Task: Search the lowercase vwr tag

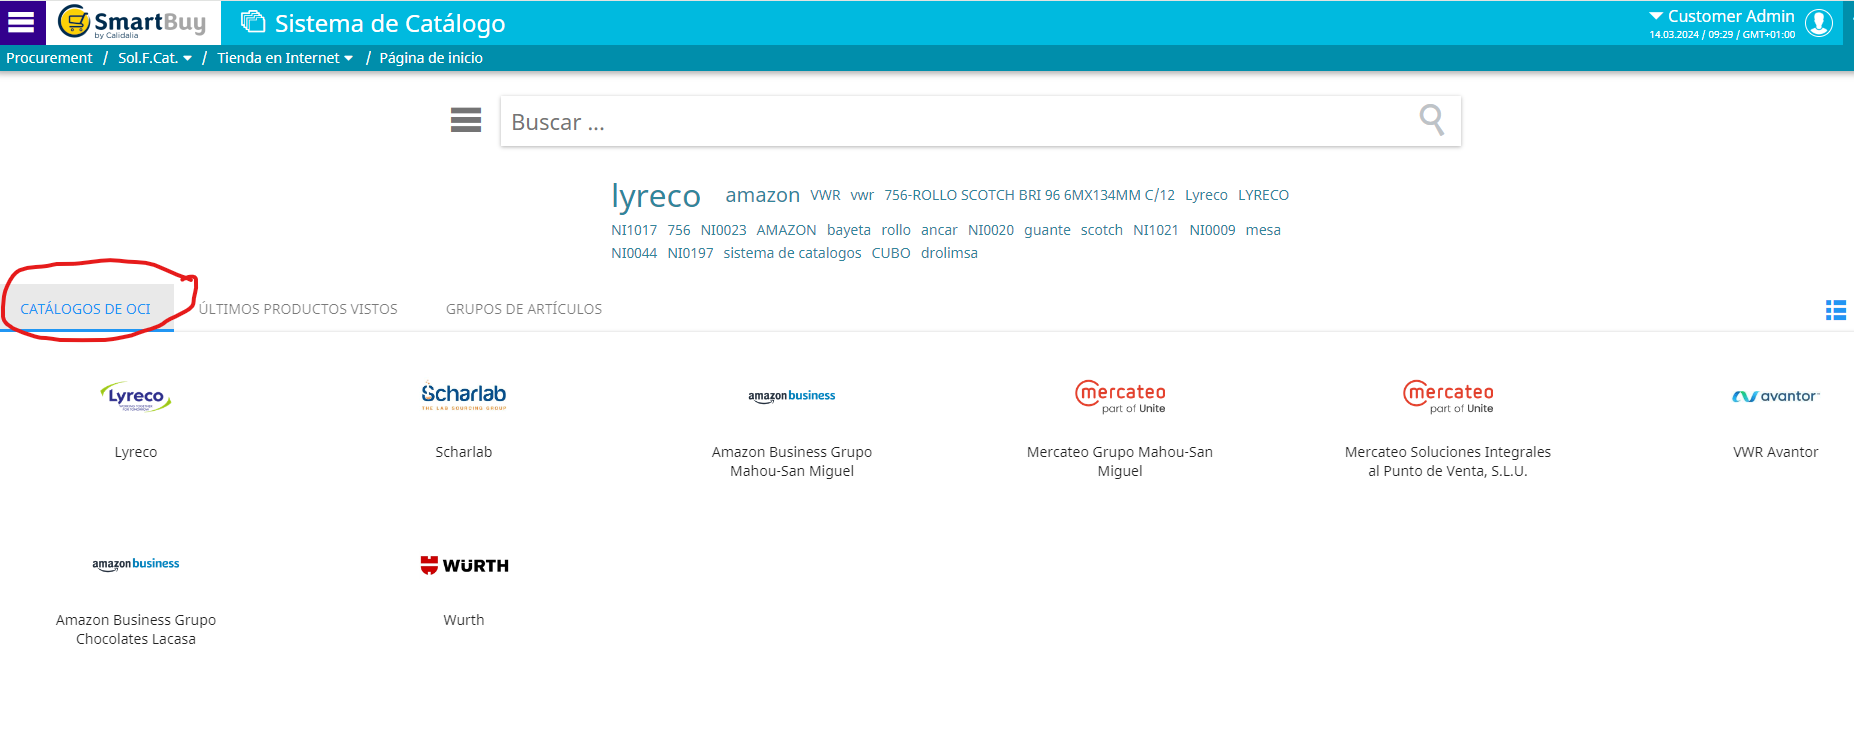Action: (x=862, y=195)
